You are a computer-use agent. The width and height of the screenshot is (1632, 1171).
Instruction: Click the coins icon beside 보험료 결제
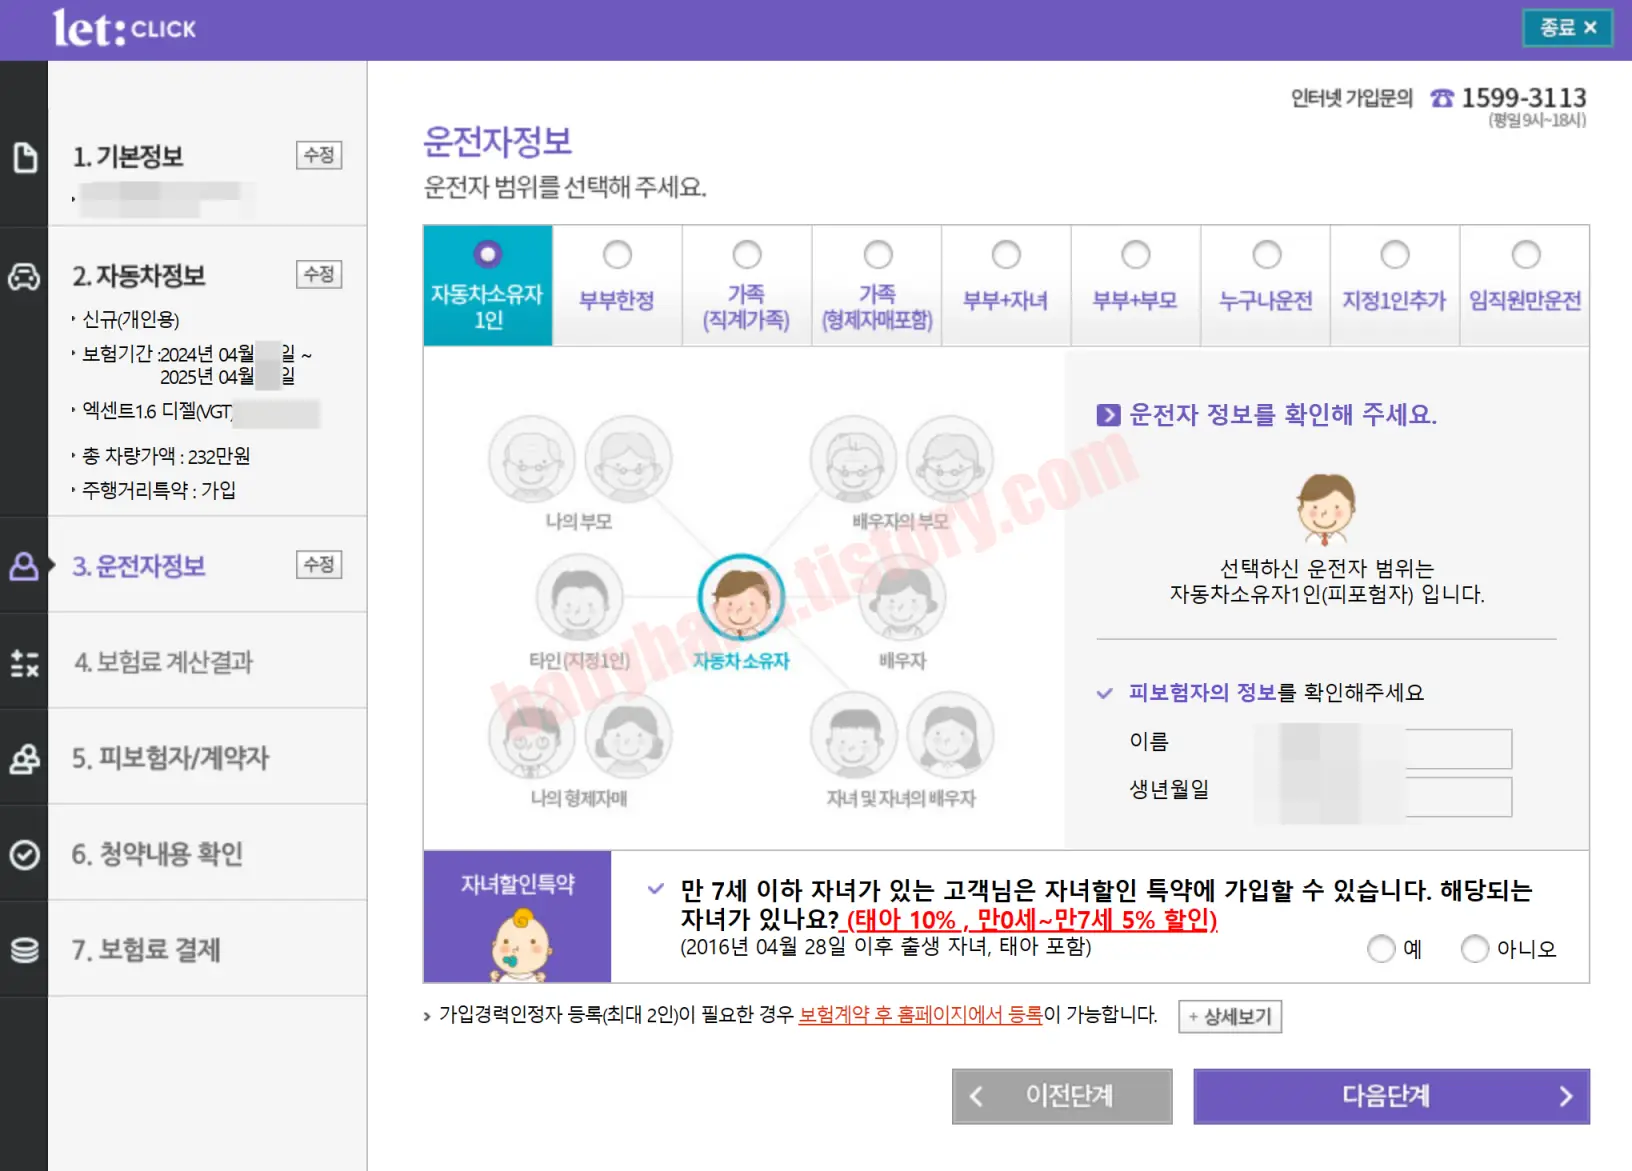coord(24,950)
